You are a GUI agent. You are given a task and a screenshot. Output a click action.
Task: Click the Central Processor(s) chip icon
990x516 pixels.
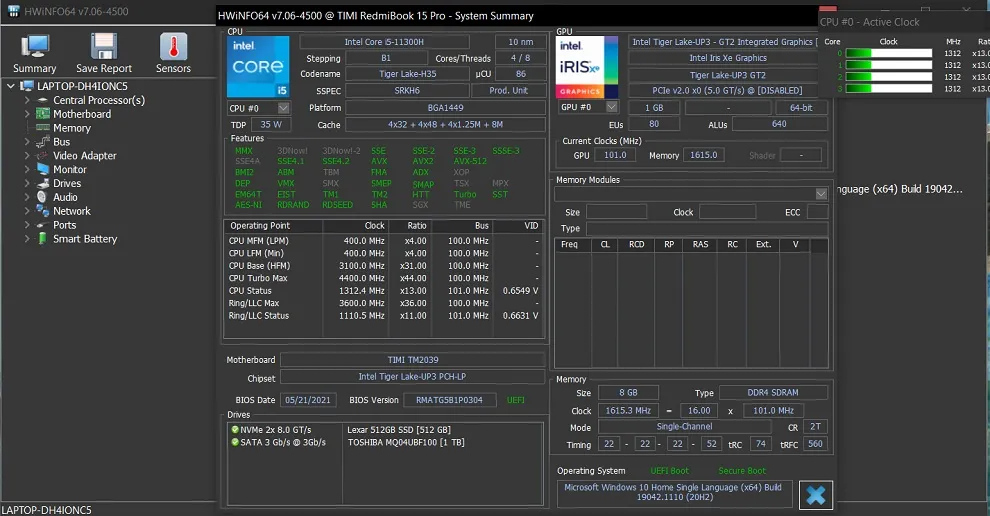[42, 100]
